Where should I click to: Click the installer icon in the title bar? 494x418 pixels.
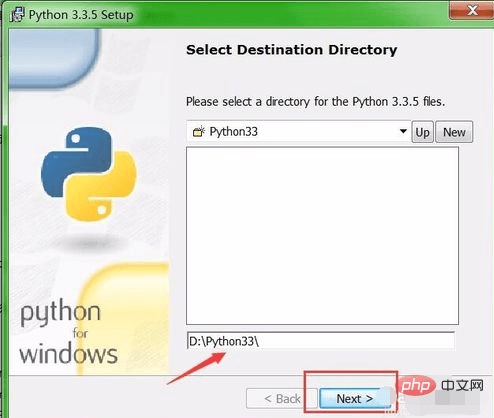(17, 15)
